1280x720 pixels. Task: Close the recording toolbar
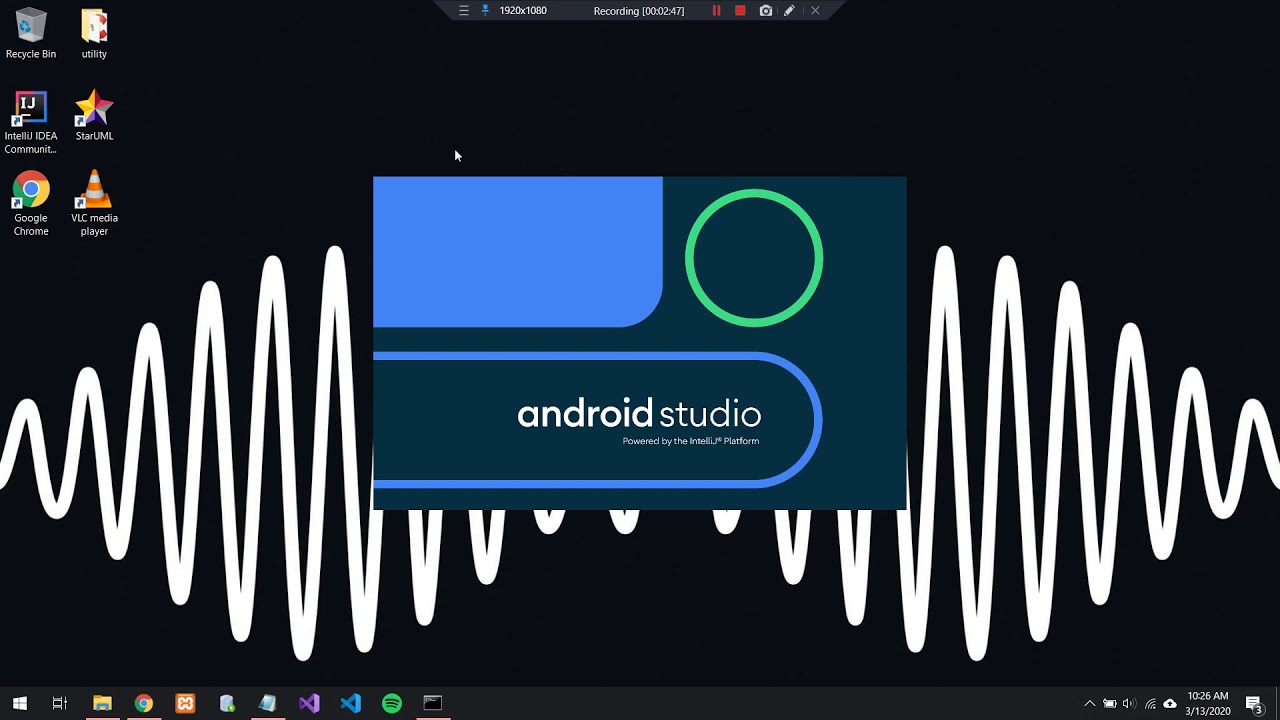pyautogui.click(x=815, y=10)
